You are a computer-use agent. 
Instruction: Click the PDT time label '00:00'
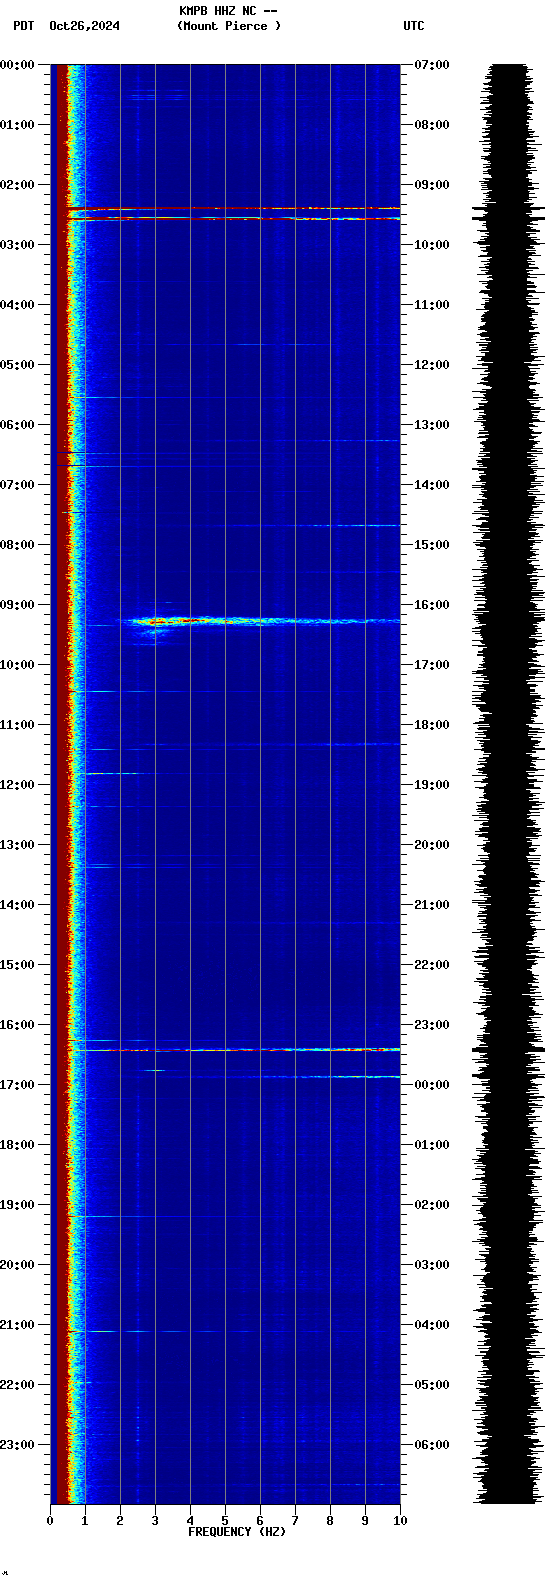pos(17,65)
